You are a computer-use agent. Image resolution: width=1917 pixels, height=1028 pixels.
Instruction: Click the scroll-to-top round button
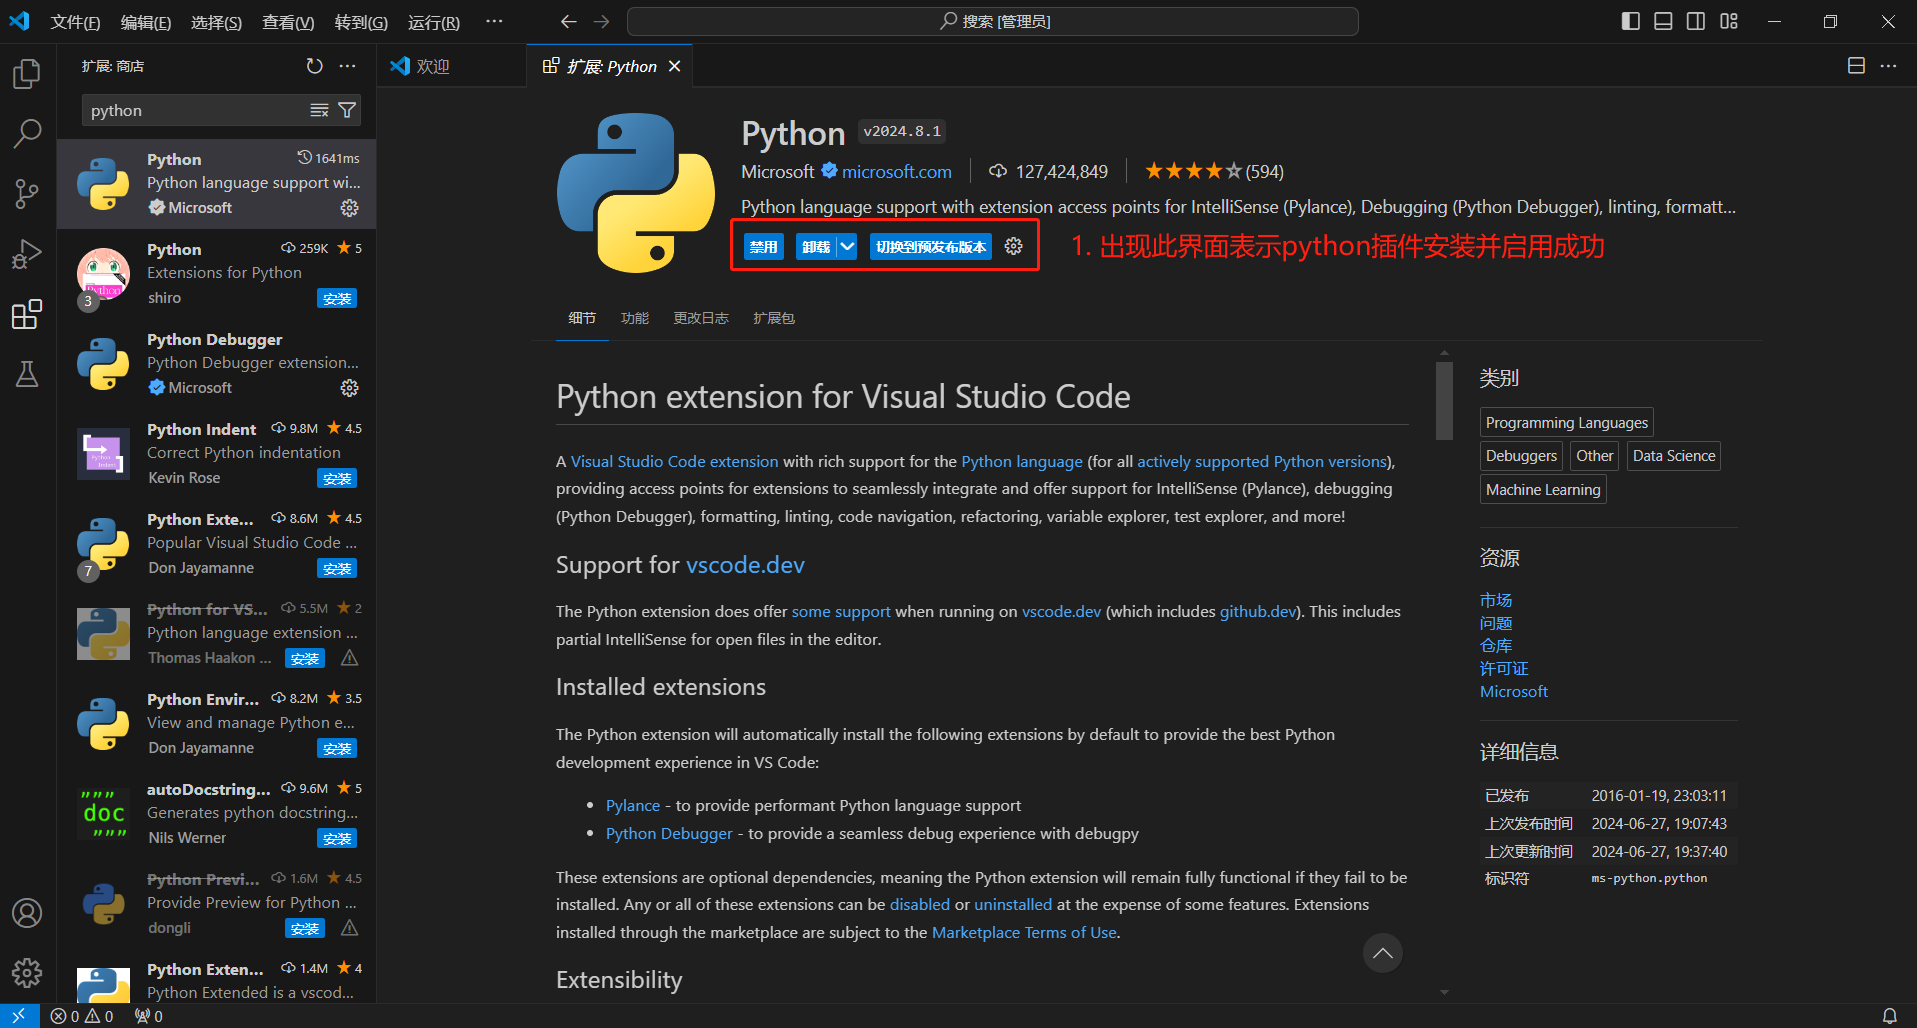pos(1382,953)
